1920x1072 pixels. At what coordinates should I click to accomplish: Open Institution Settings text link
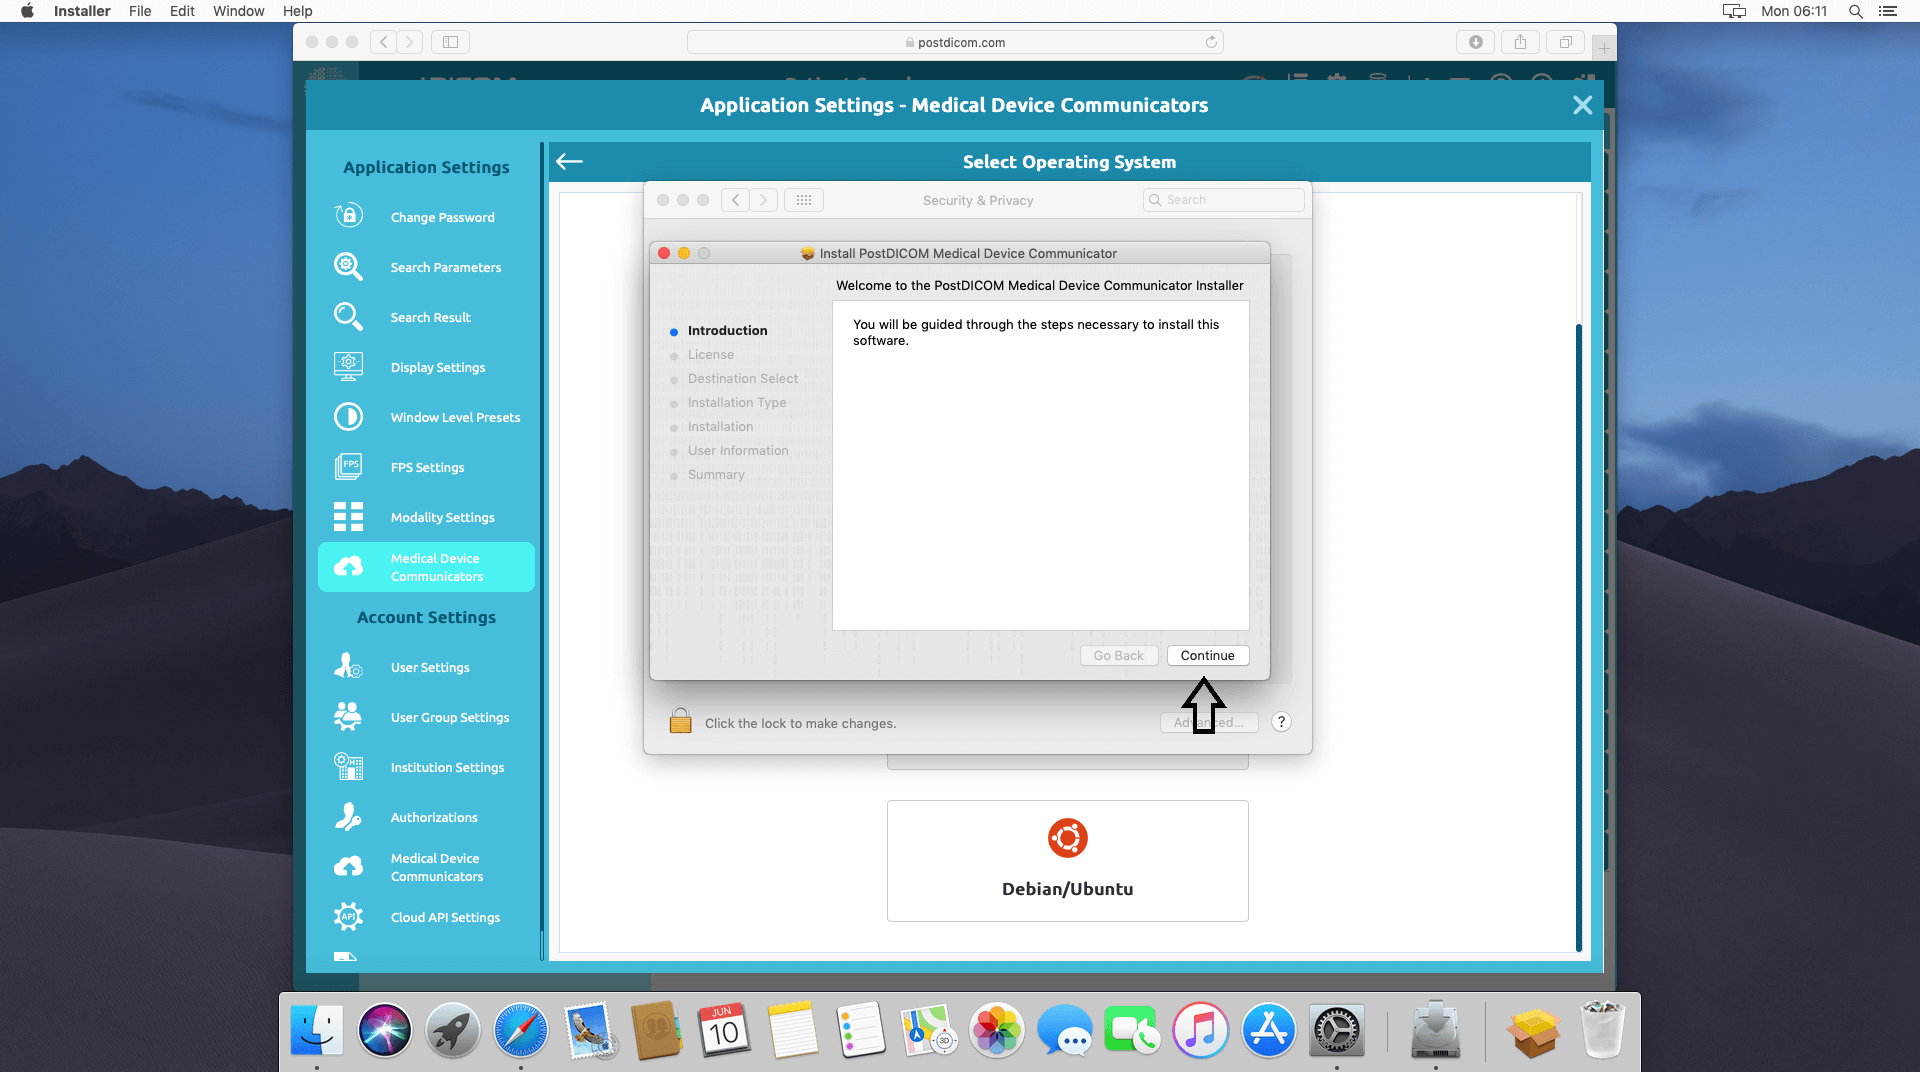[x=447, y=767]
